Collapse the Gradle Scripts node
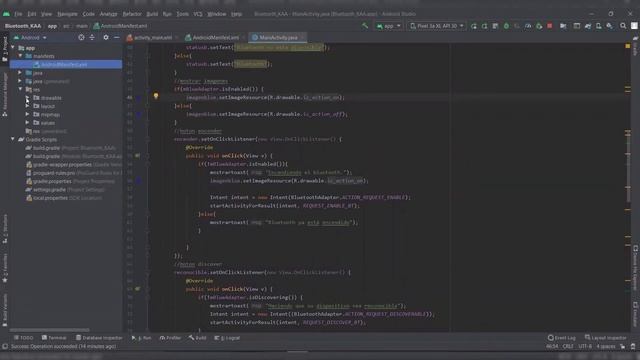The width and height of the screenshot is (640, 360). click(x=13, y=140)
